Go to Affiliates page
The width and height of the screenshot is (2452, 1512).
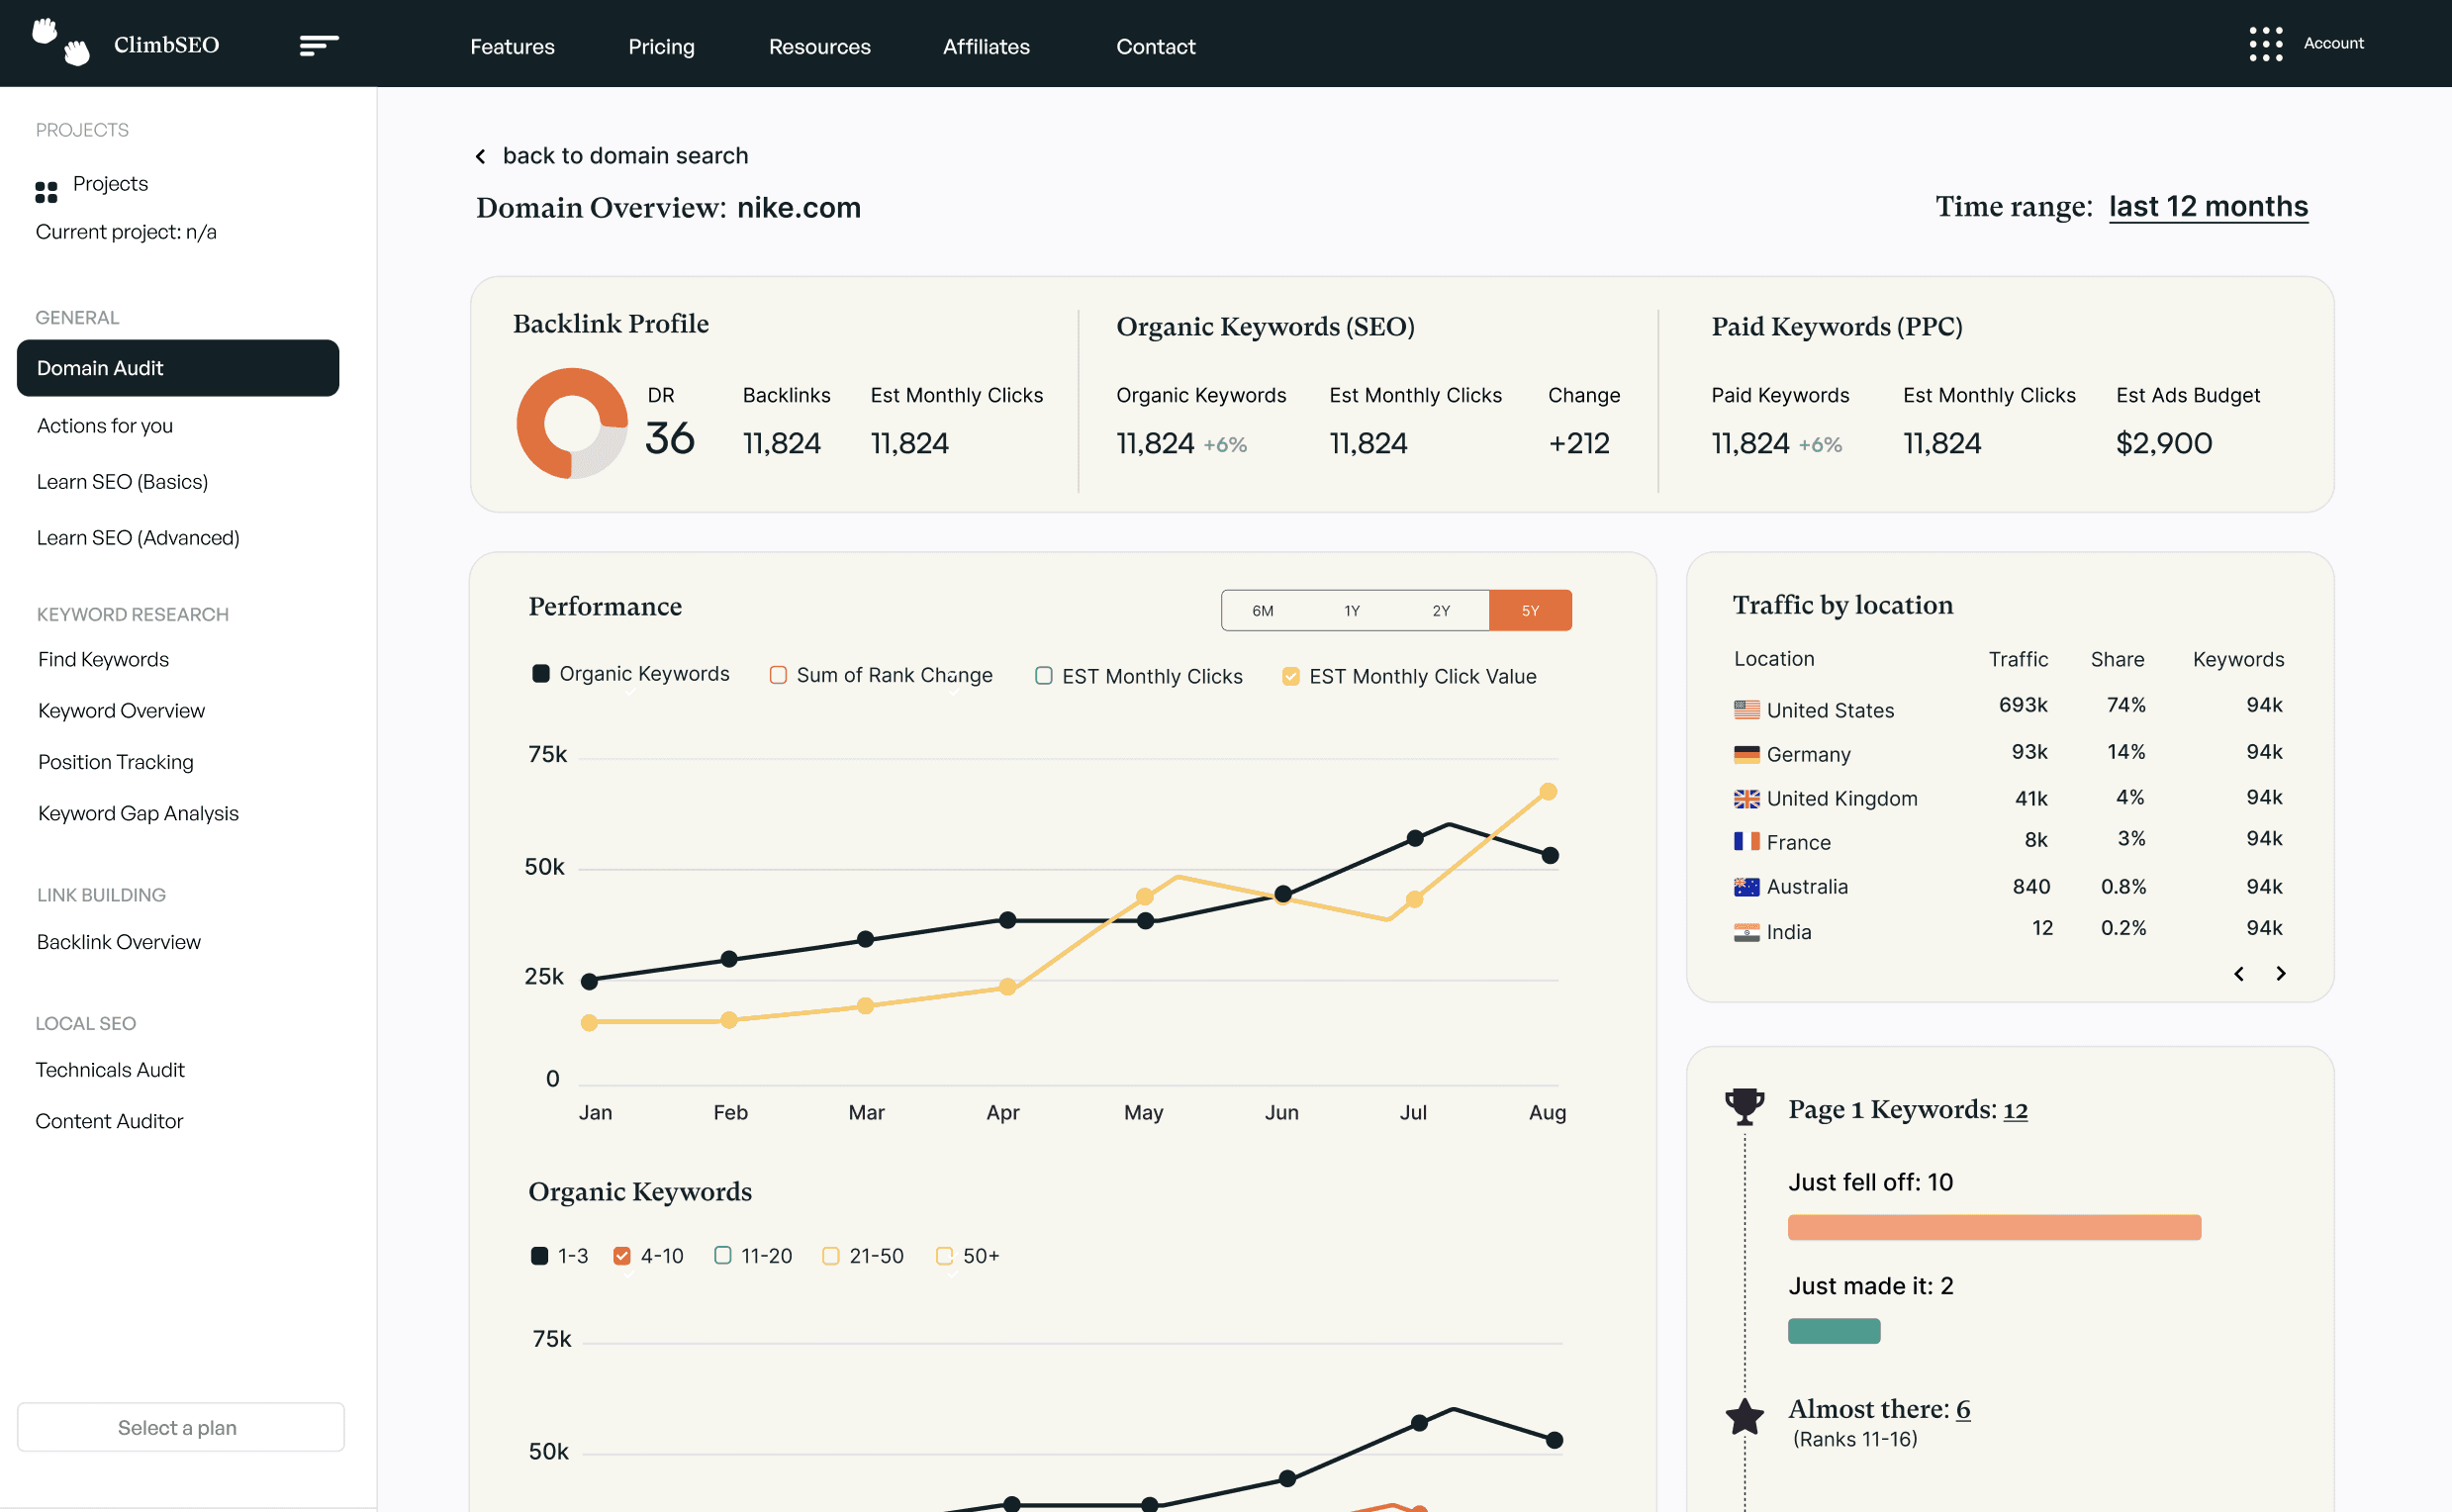tap(986, 46)
